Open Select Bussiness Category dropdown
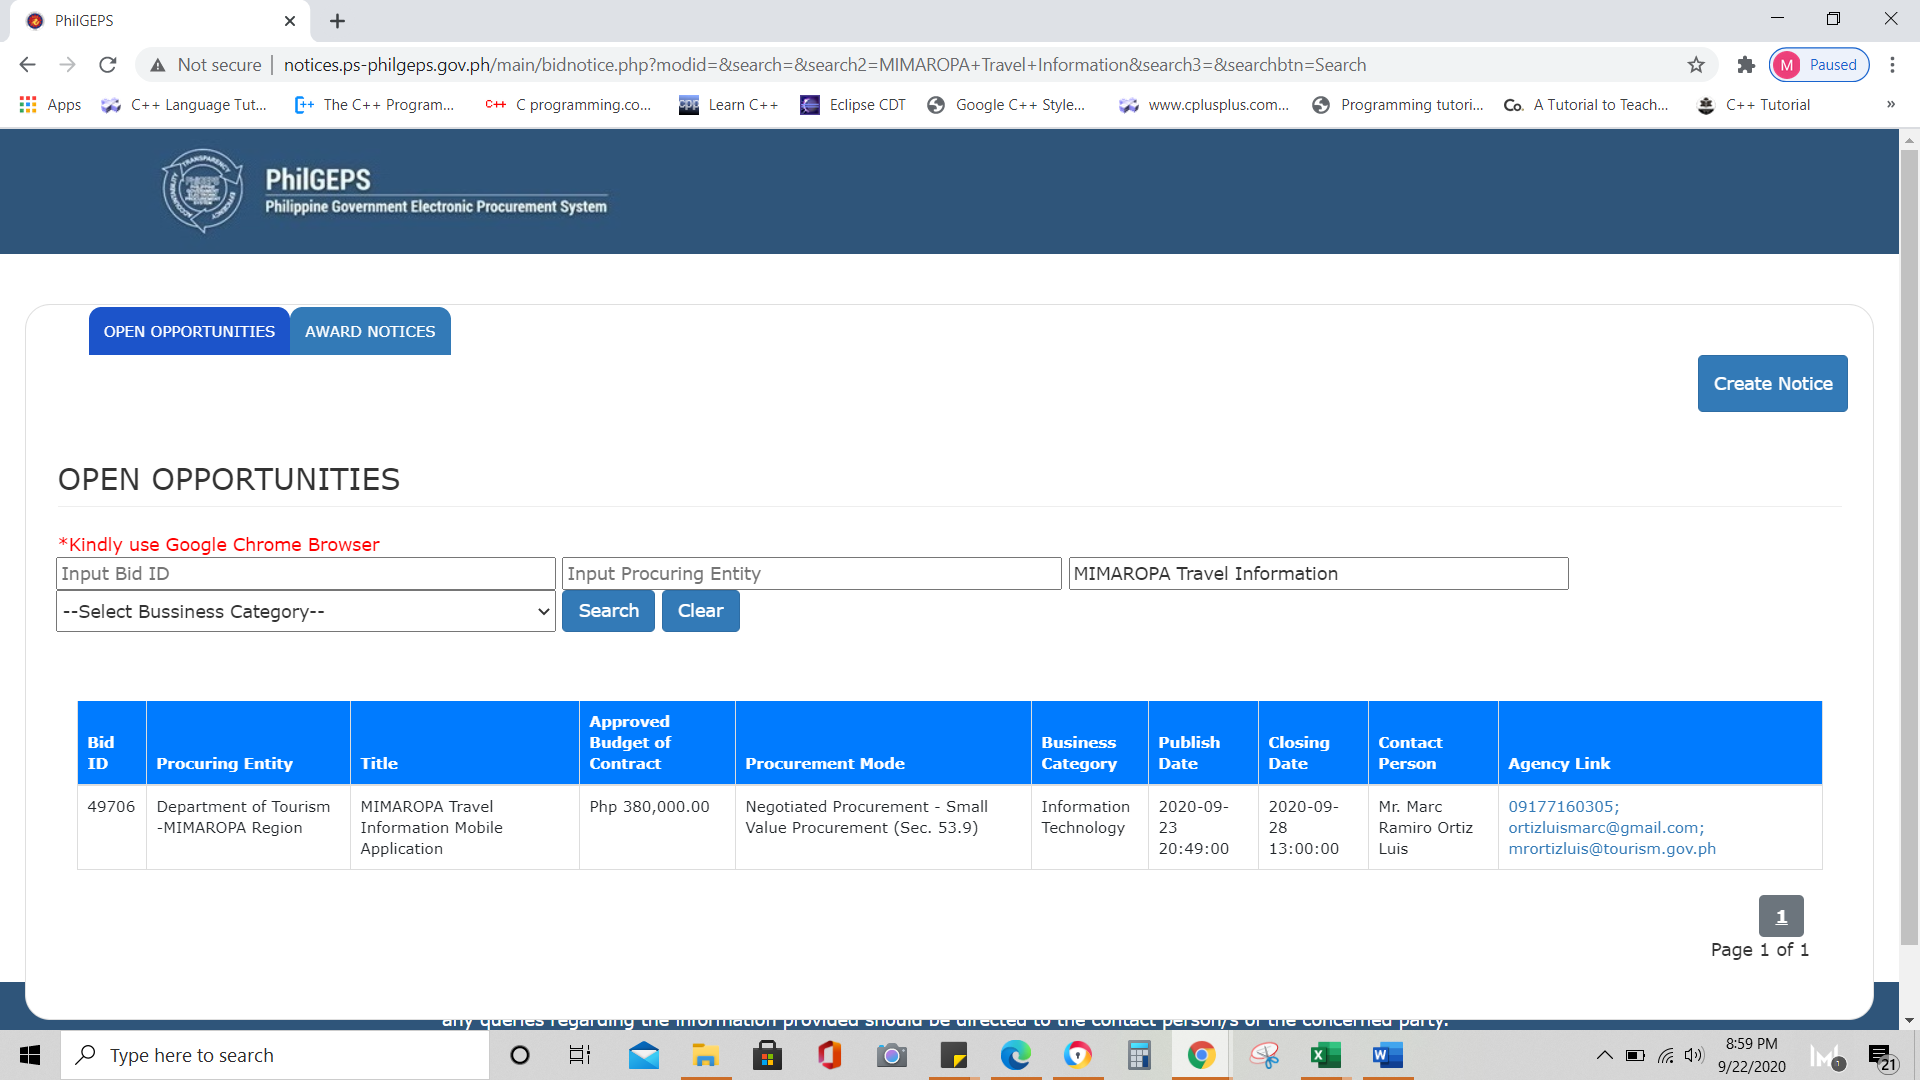The image size is (1920, 1080). 306,611
